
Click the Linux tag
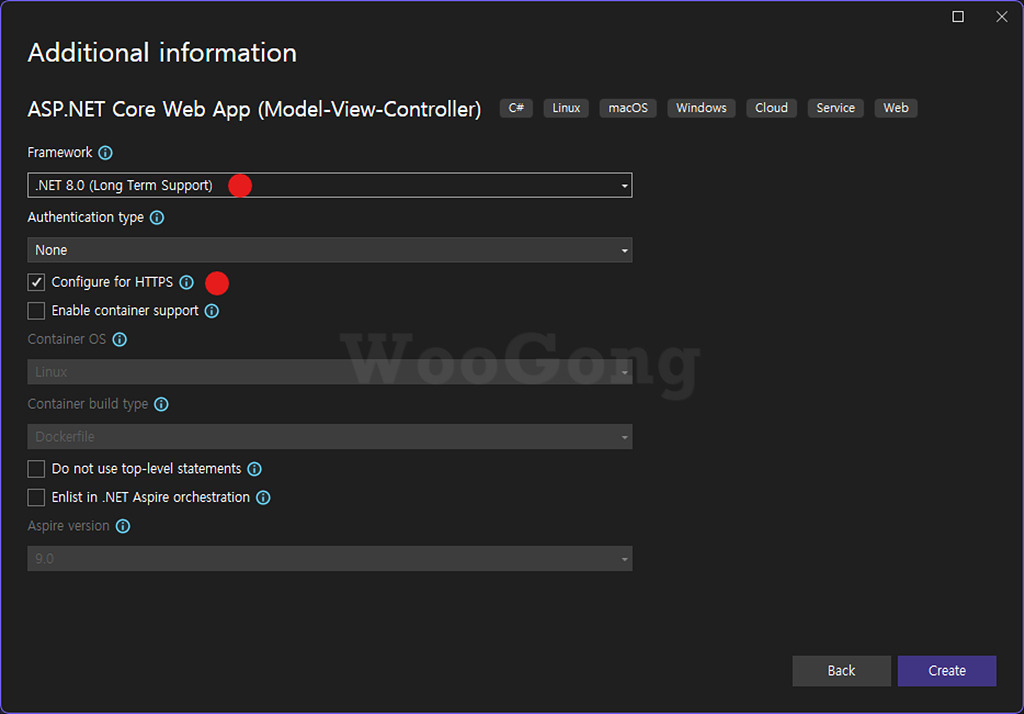click(566, 108)
